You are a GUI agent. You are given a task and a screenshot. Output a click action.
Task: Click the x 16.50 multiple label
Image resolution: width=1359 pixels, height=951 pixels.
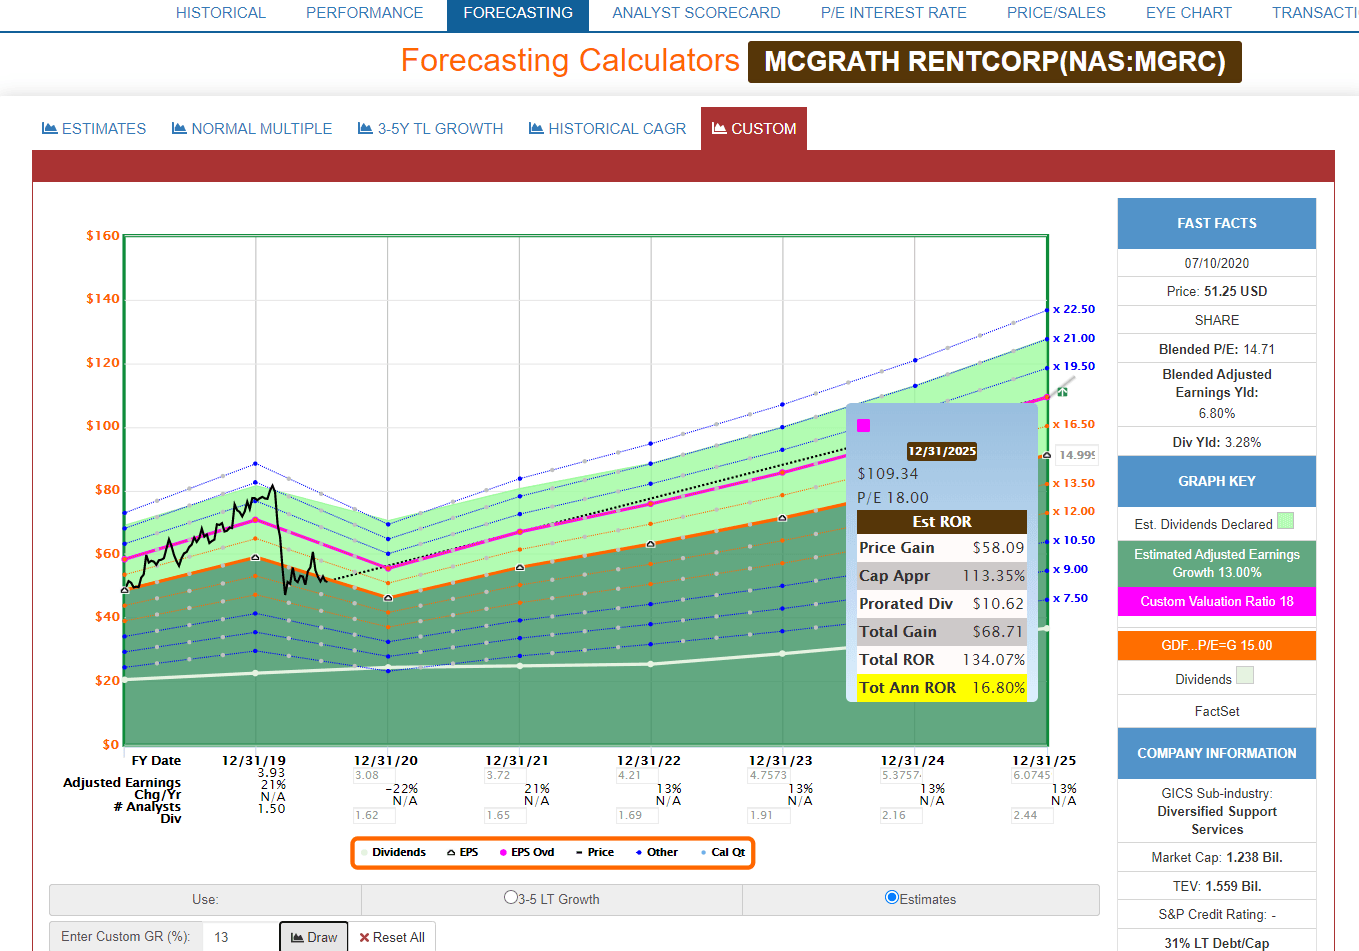(x=1074, y=424)
